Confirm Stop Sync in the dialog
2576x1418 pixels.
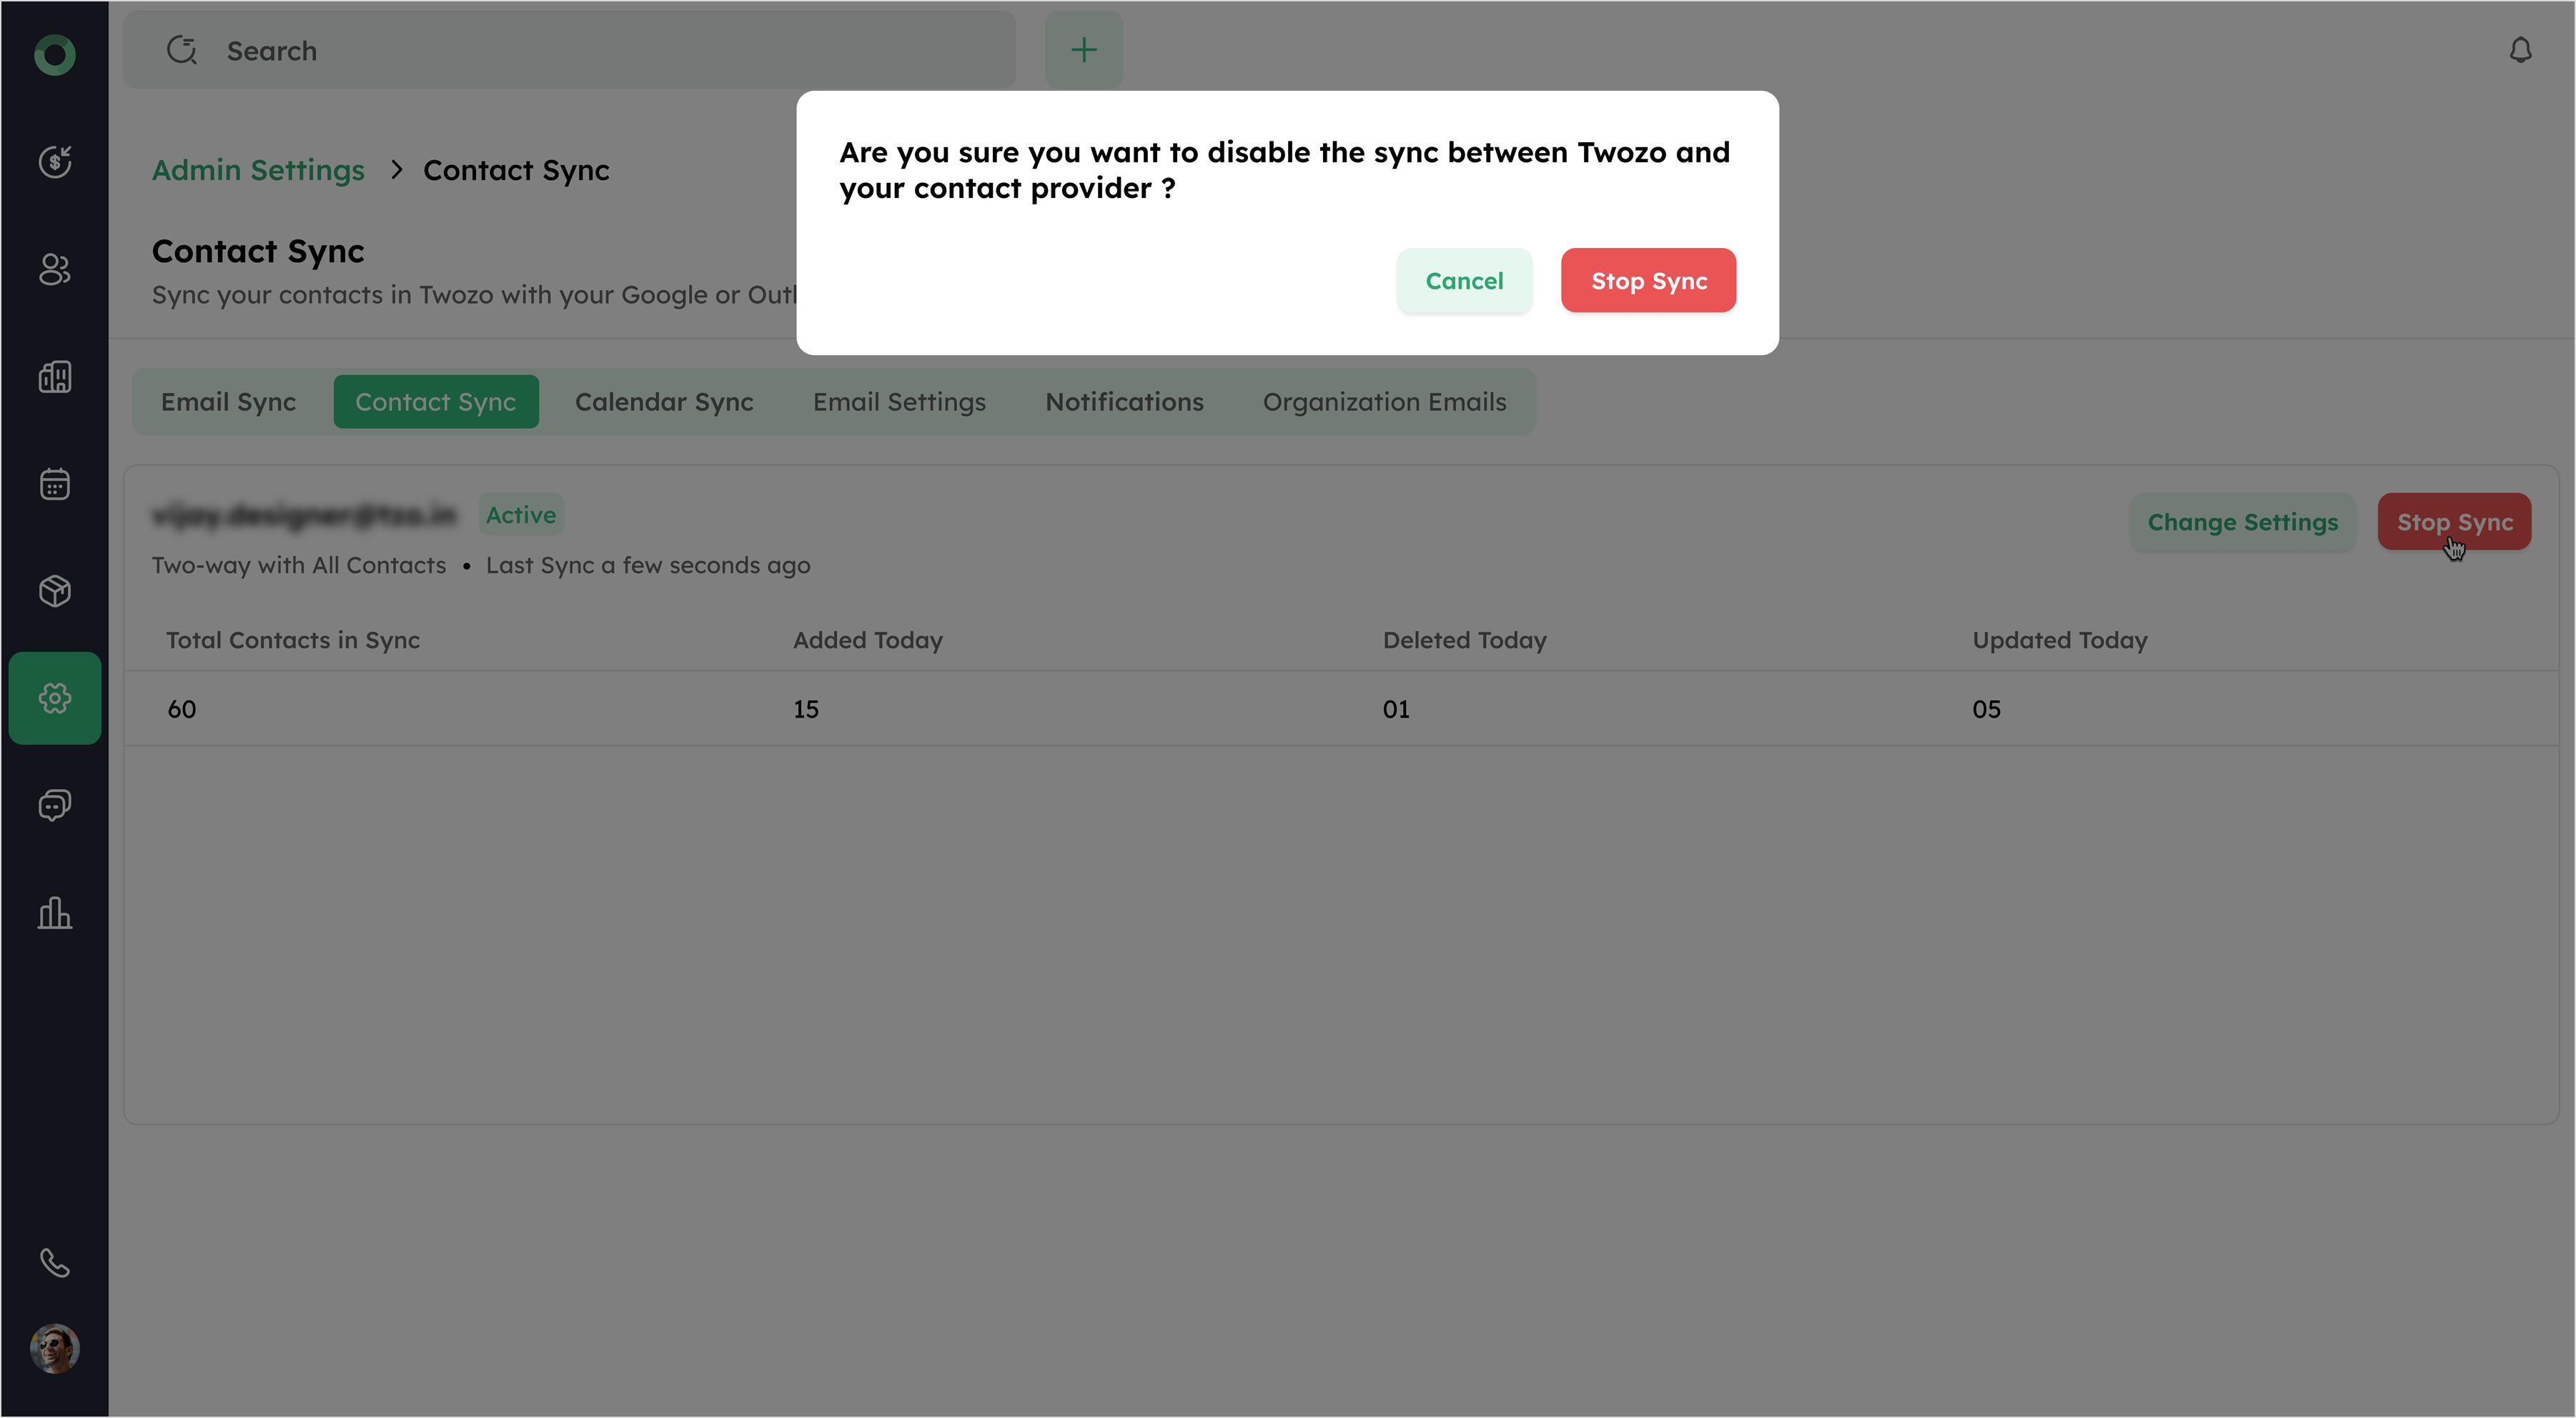pyautogui.click(x=1648, y=281)
